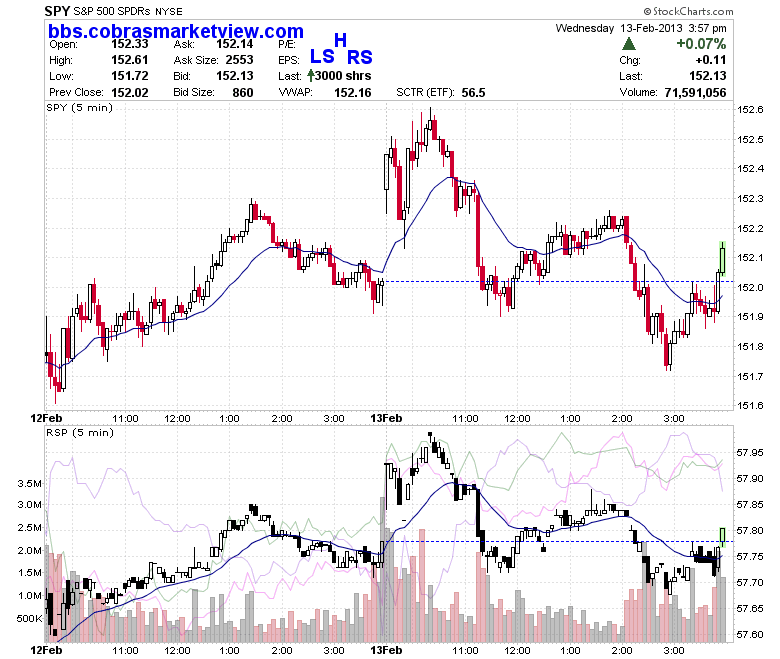Click the blue H annotation
Viewport: 780px width, 659px height.
click(x=340, y=40)
